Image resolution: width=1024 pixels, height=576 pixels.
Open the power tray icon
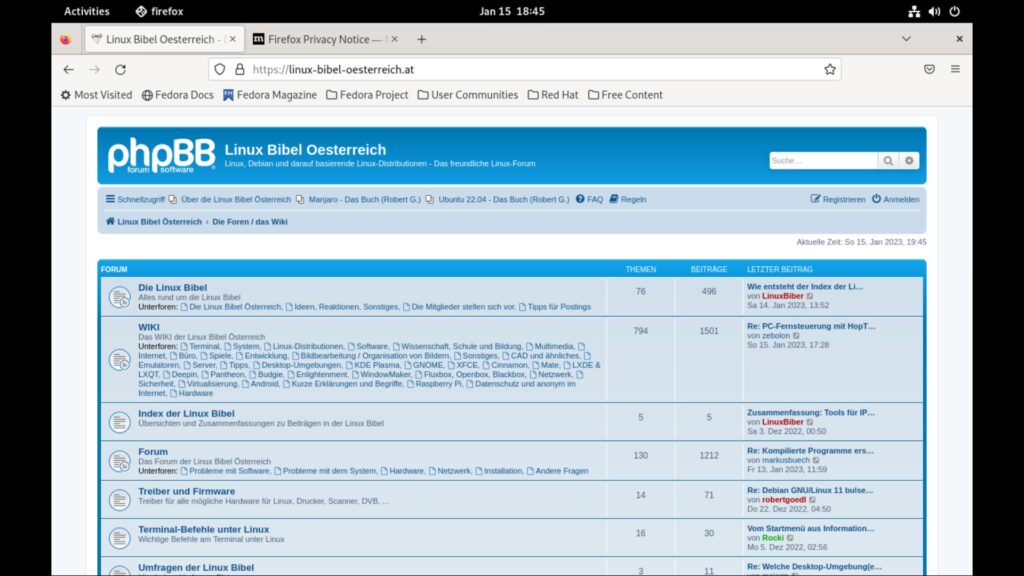point(955,11)
